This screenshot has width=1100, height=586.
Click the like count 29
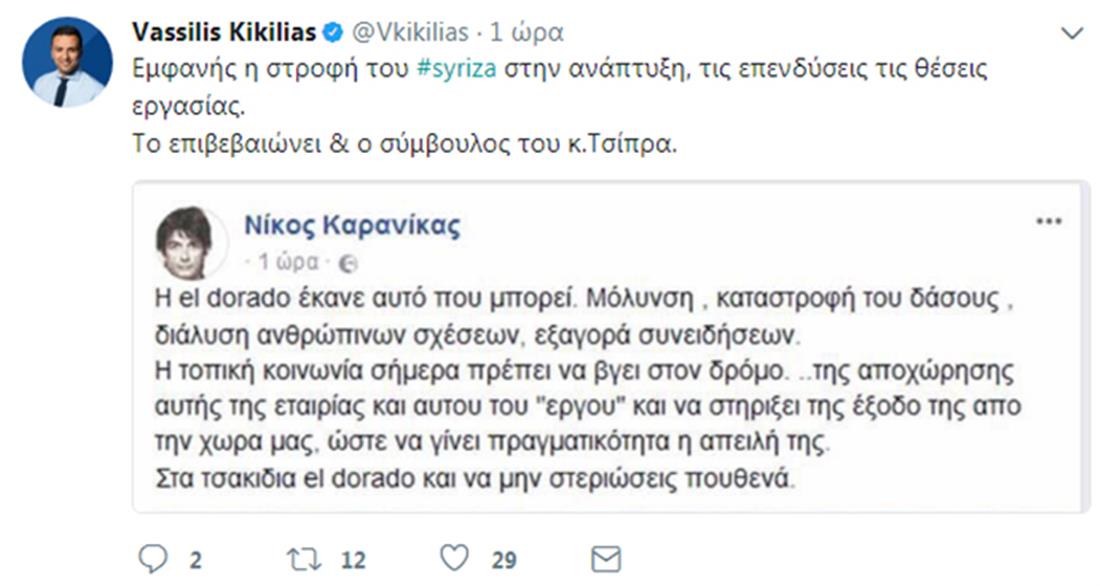pos(505,559)
